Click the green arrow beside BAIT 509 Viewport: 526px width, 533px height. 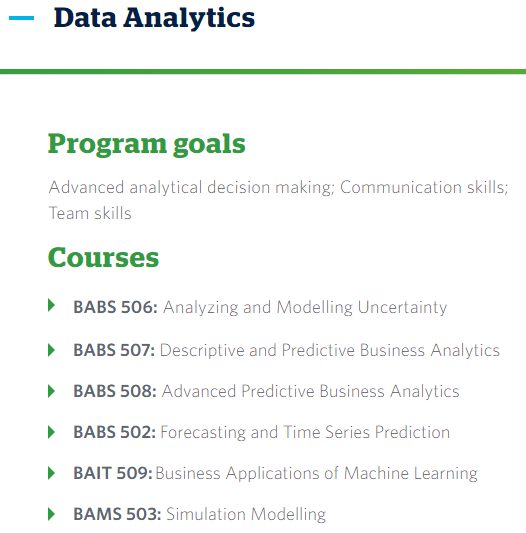tap(51, 473)
